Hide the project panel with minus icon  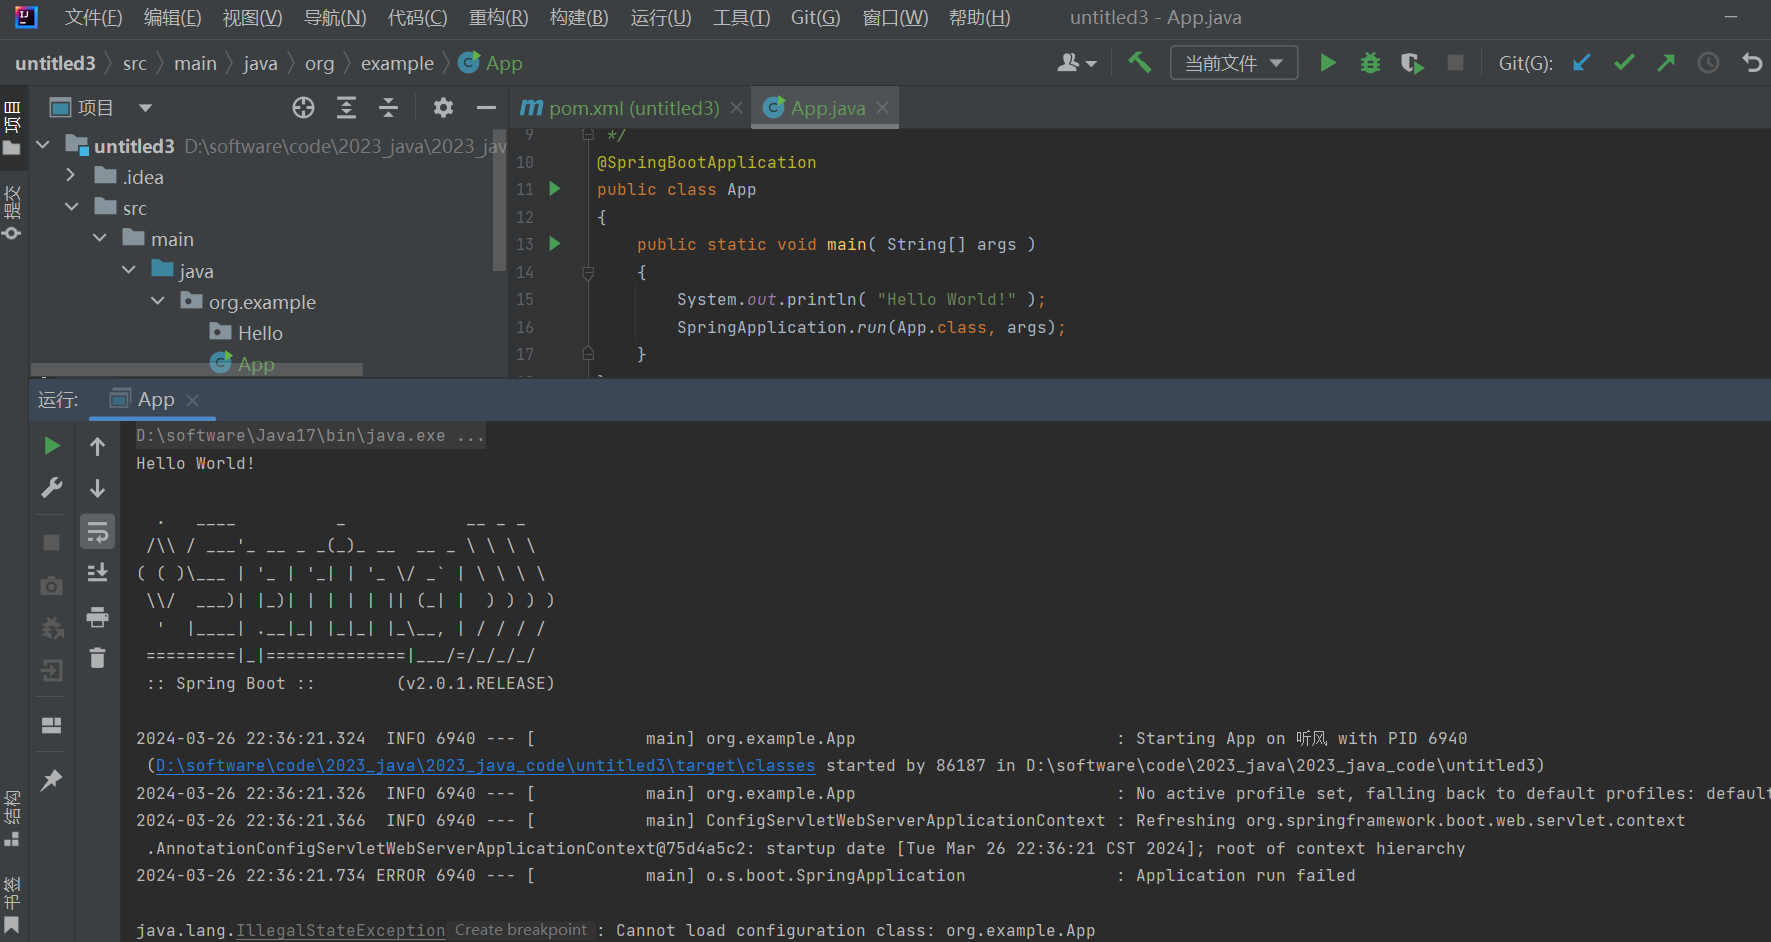click(486, 107)
